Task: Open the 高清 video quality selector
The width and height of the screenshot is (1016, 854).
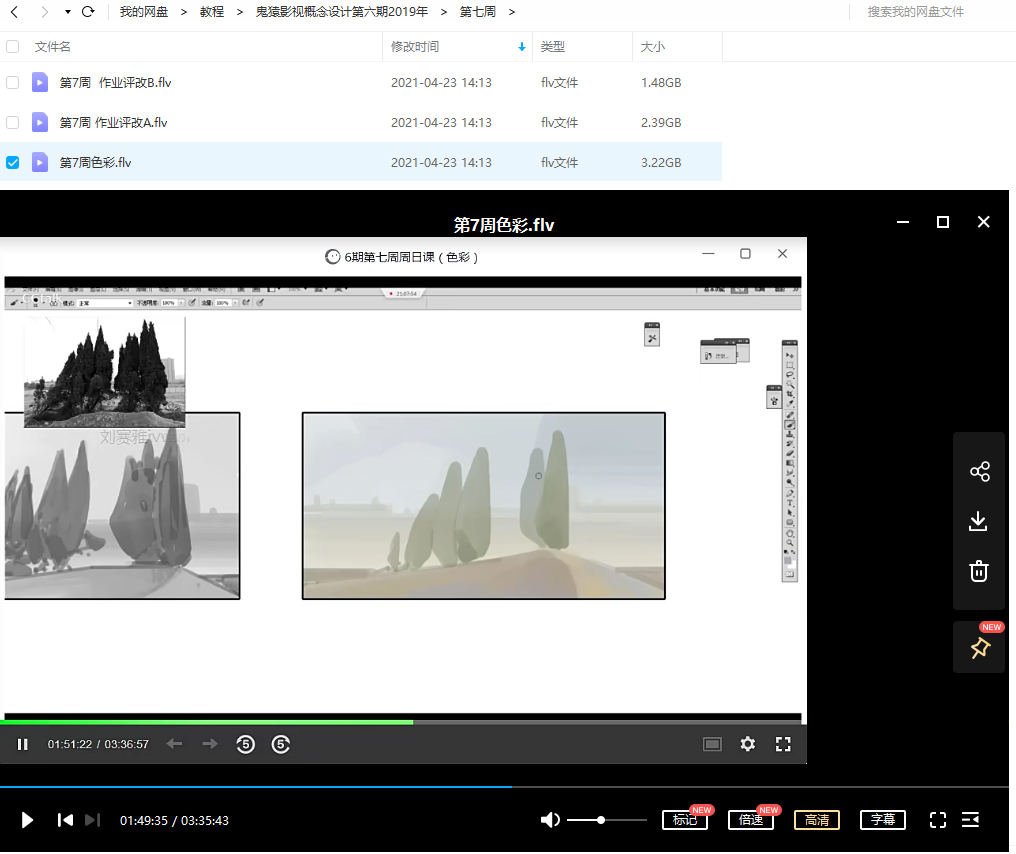Action: click(817, 820)
